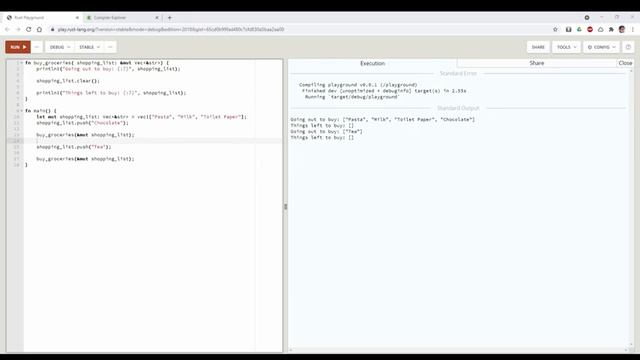Click the 'Going out to buy: ["Tea"]' output line
This screenshot has width=640, height=360.
pos(326,131)
